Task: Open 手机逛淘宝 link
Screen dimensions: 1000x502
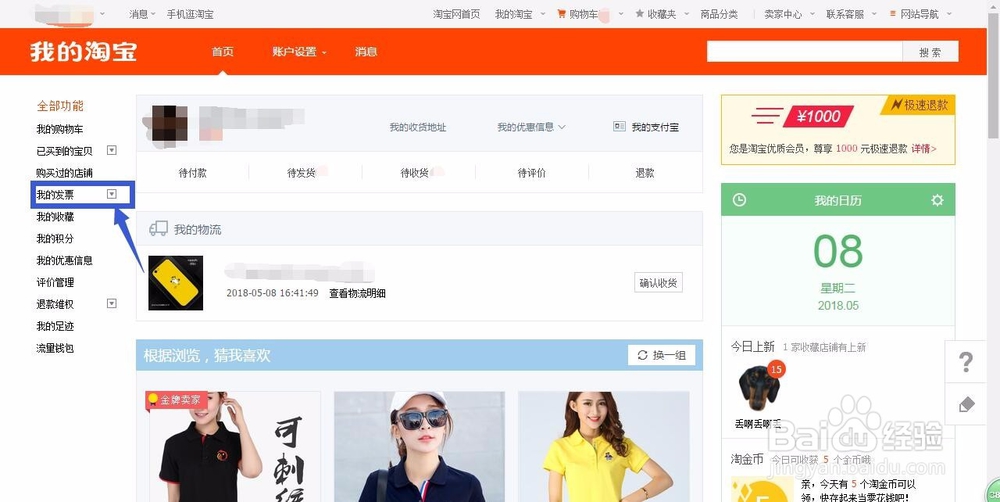Action: point(190,14)
